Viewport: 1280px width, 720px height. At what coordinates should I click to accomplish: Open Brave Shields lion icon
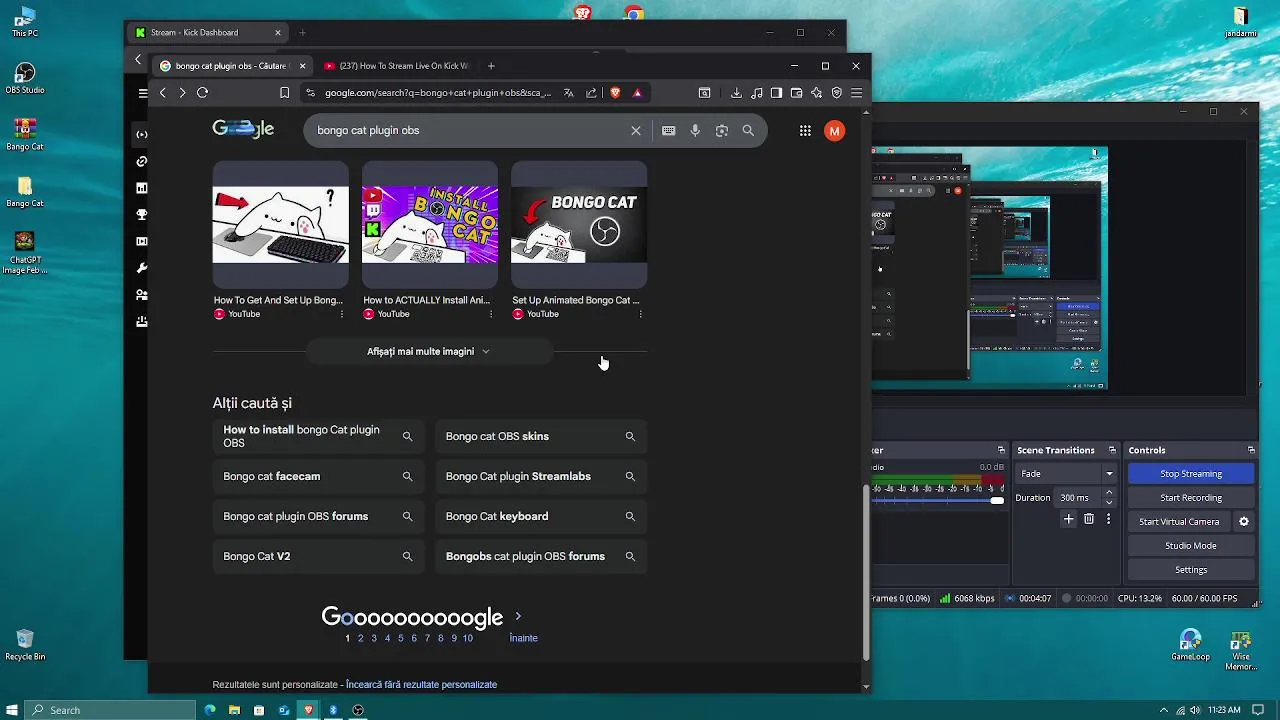click(x=615, y=93)
